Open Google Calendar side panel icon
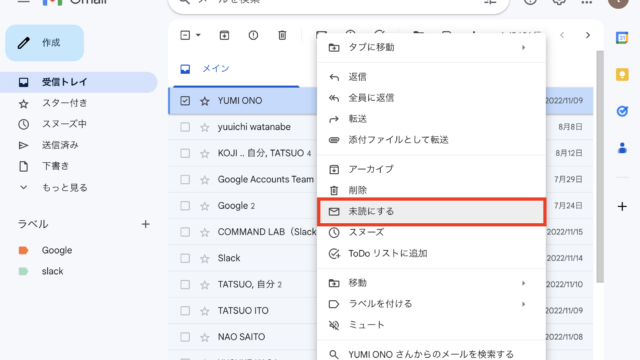This screenshot has height=360, width=640. 622,38
